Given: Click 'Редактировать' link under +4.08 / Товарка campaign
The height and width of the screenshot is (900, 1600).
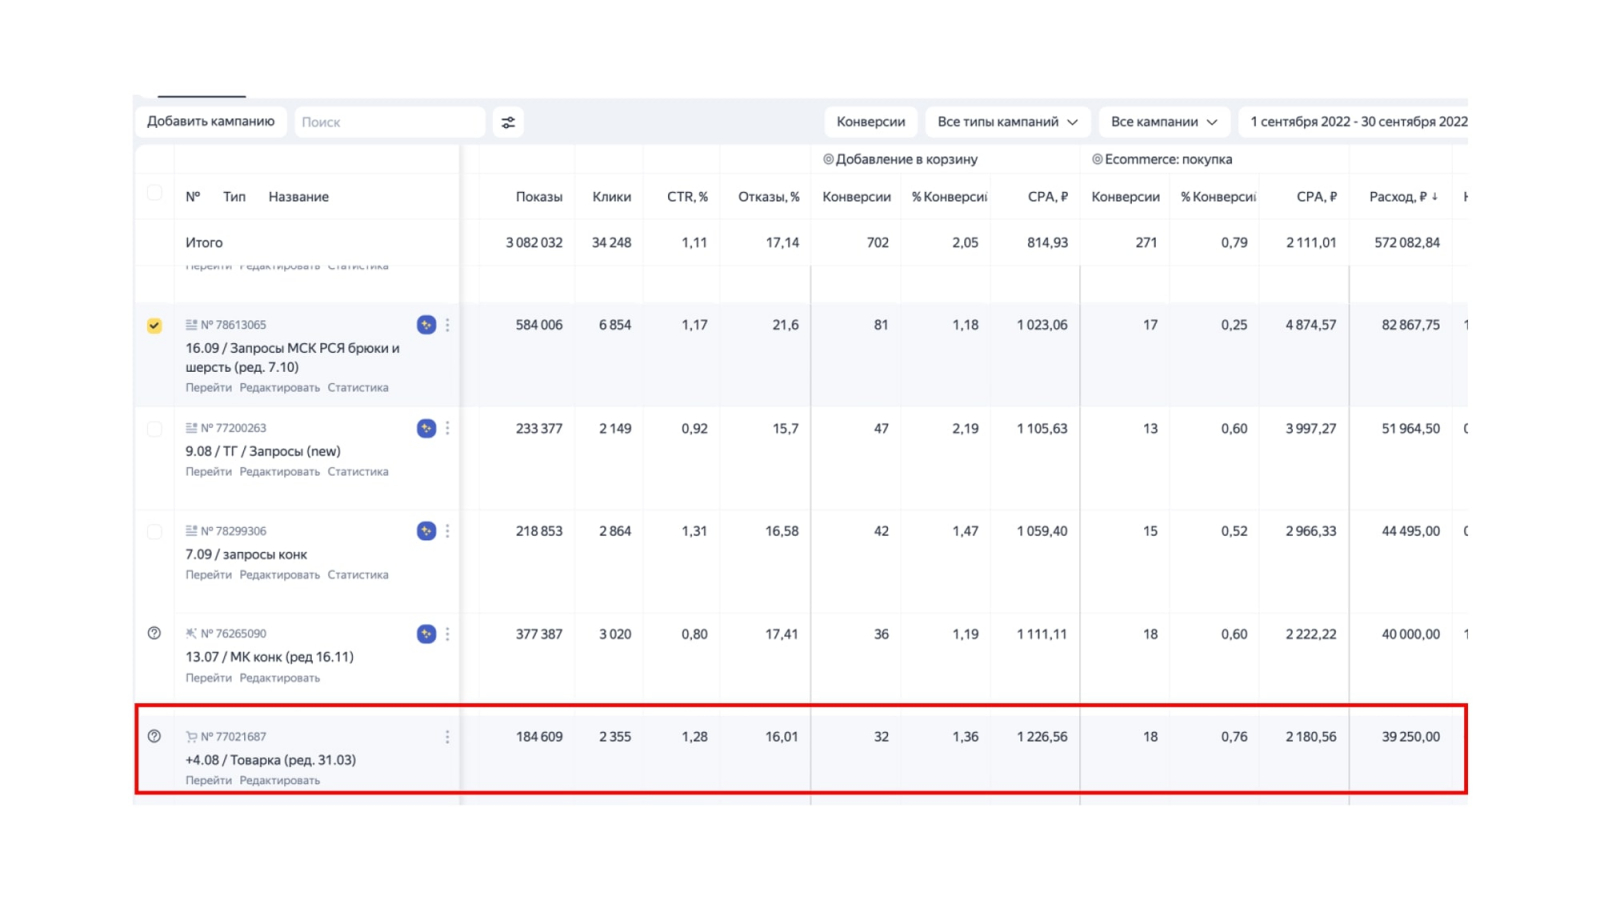Looking at the screenshot, I should coord(279,781).
